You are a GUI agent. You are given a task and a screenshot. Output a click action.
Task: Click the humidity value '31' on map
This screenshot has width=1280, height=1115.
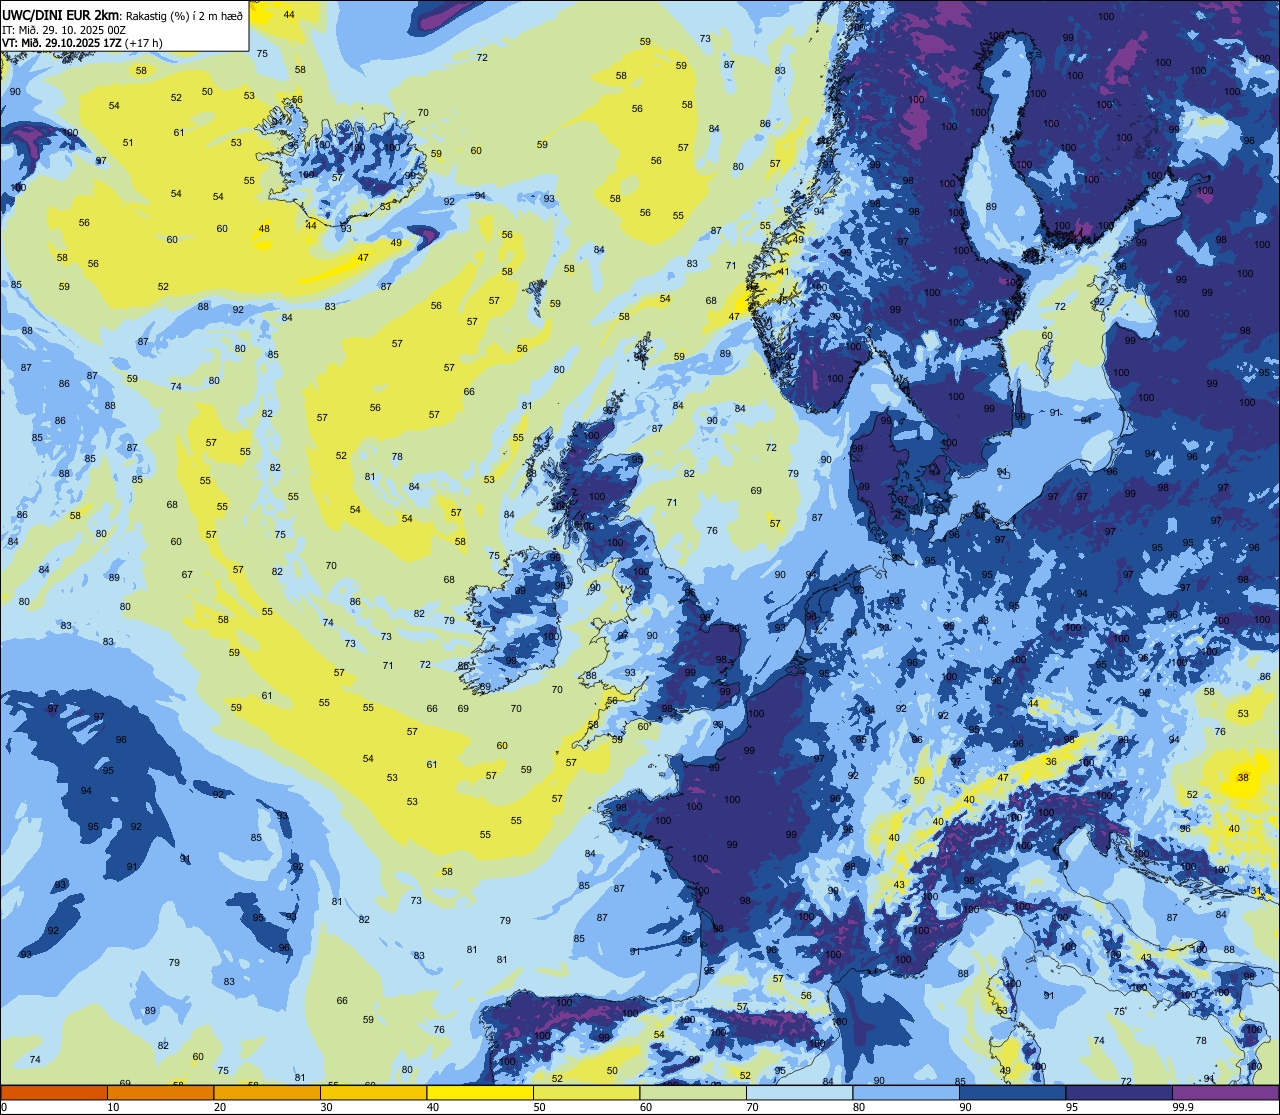(1257, 891)
